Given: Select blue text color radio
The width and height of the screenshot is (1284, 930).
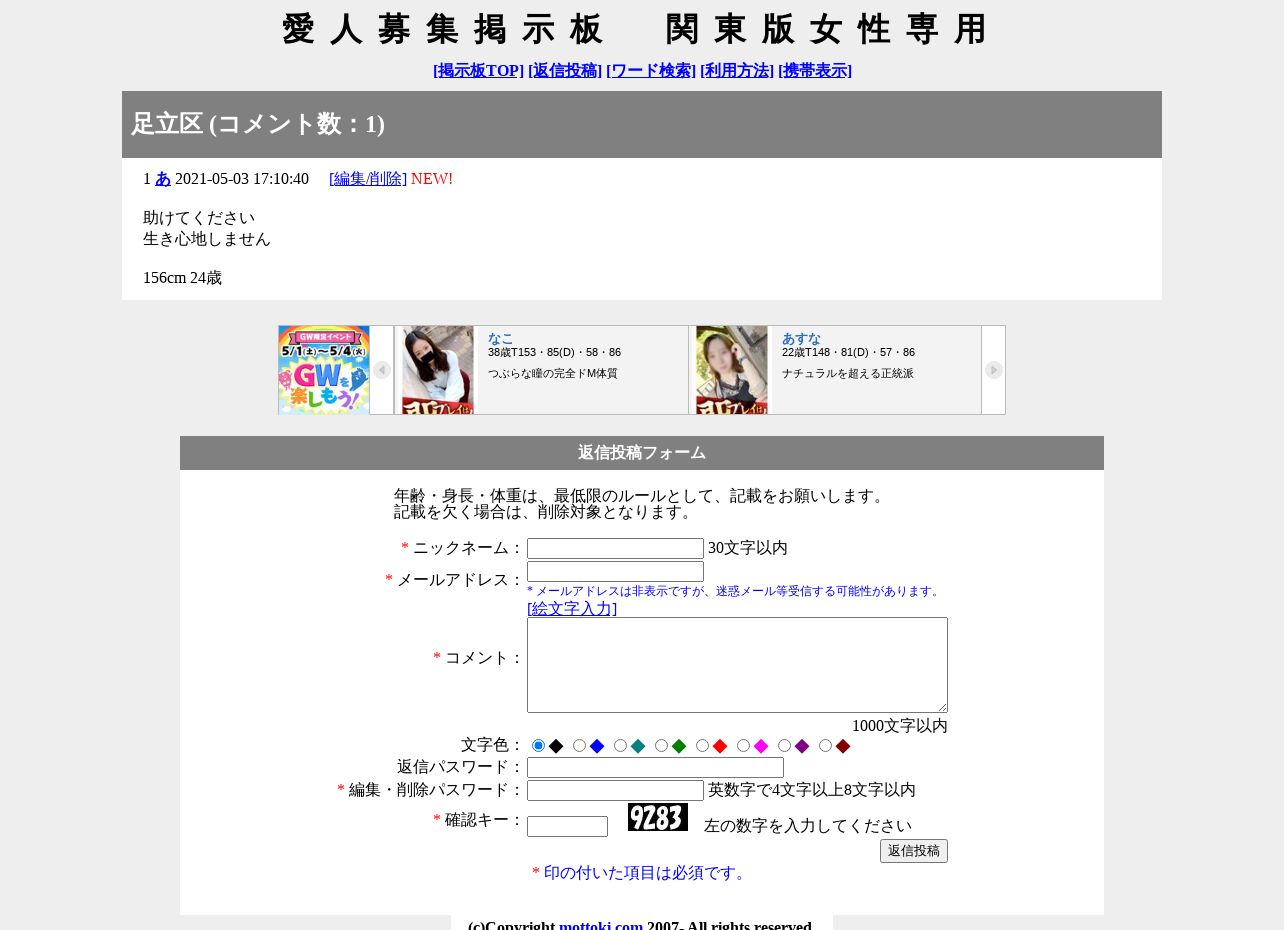Looking at the screenshot, I should pyautogui.click(x=580, y=746).
